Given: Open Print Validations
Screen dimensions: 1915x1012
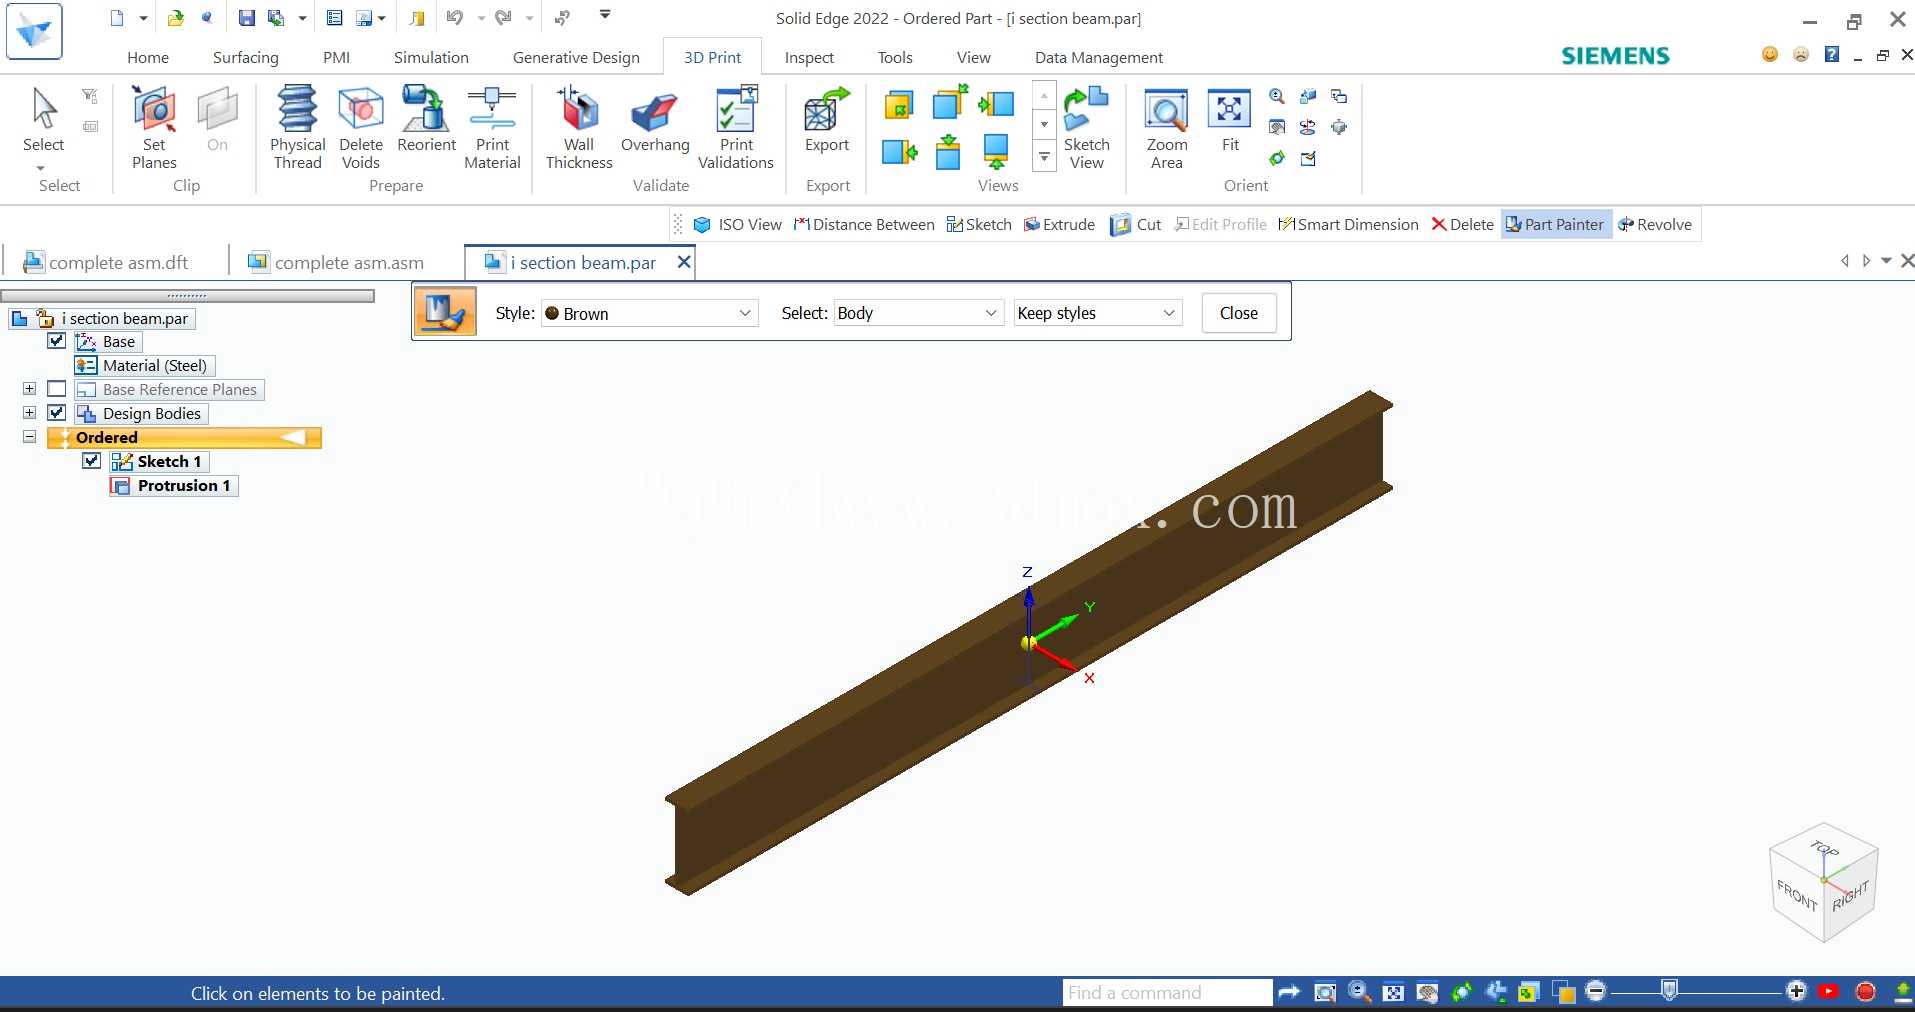Looking at the screenshot, I should point(736,127).
